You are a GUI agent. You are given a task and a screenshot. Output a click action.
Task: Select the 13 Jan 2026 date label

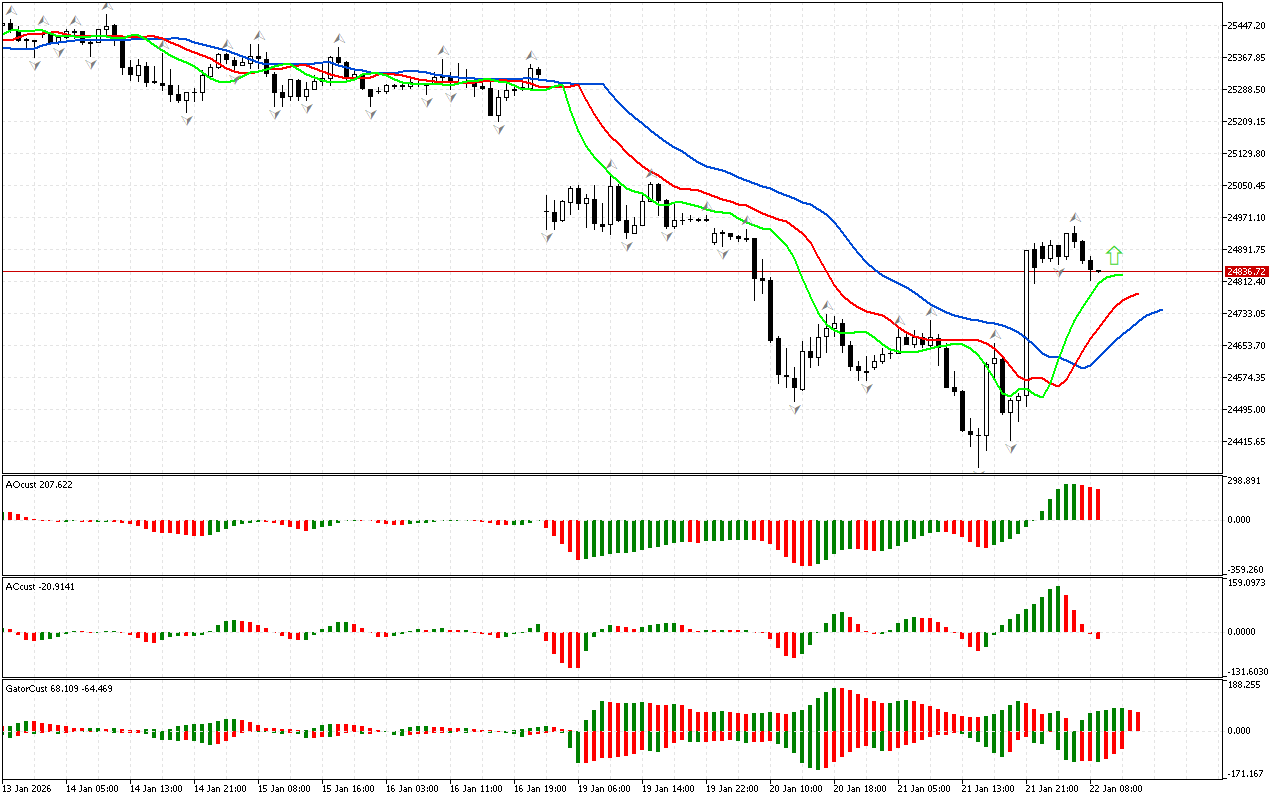pyautogui.click(x=29, y=788)
